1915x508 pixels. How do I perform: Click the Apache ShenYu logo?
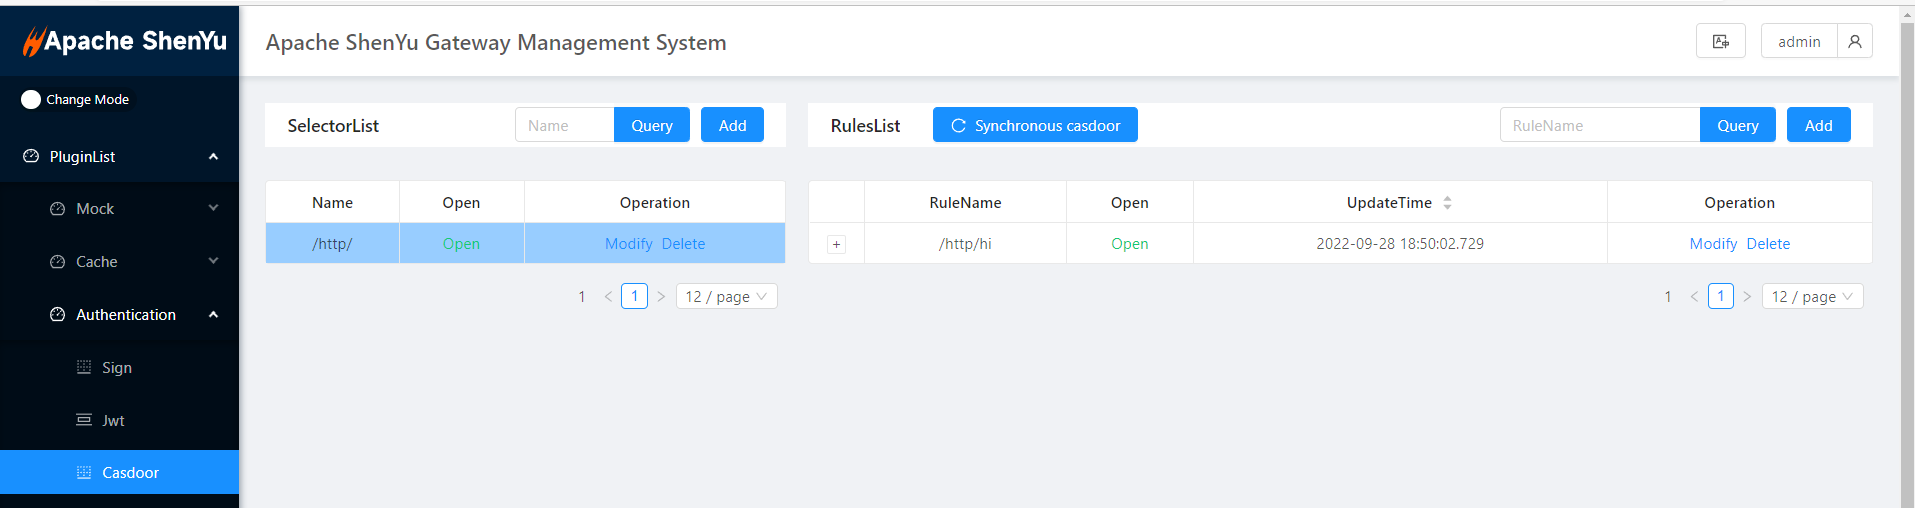125,41
